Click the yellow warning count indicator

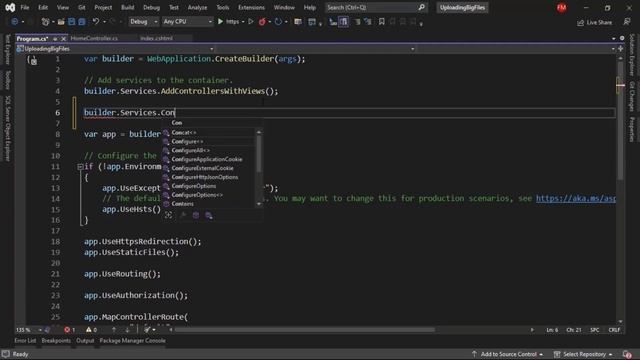point(91,330)
